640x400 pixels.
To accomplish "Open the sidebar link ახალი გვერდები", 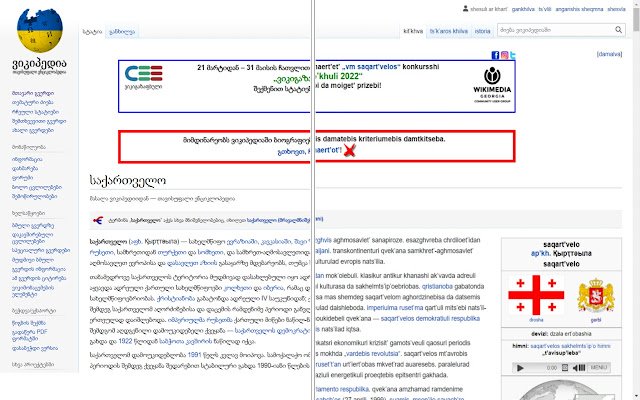I will pyautogui.click(x=33, y=131).
